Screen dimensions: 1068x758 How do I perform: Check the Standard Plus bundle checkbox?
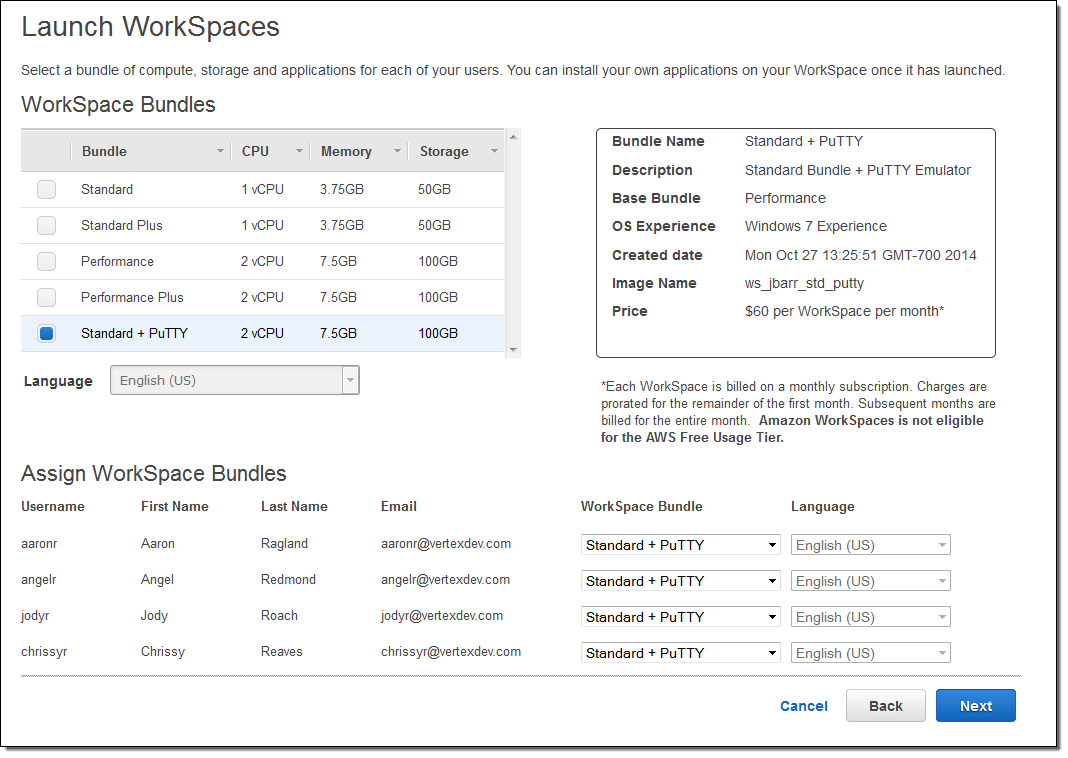(x=46, y=225)
